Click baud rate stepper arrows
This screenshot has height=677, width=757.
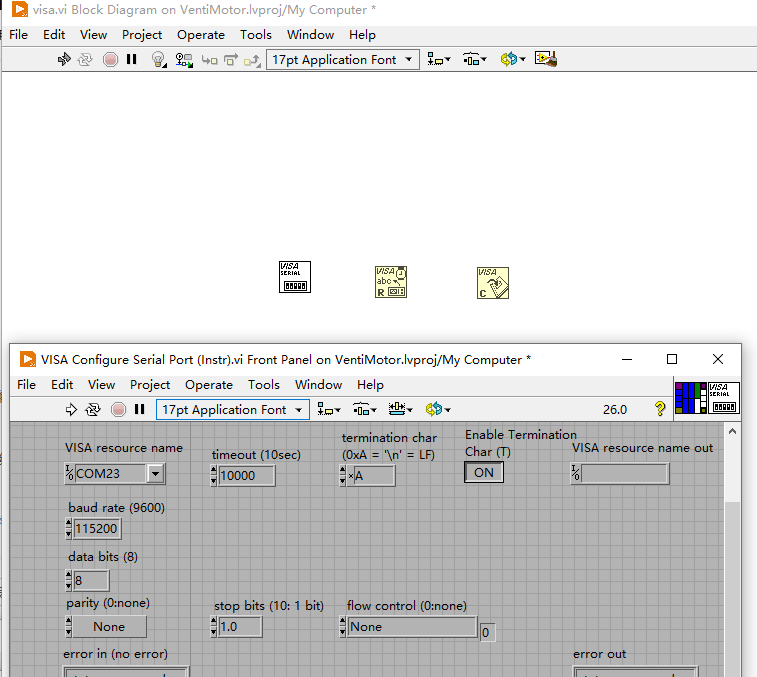[x=69, y=529]
